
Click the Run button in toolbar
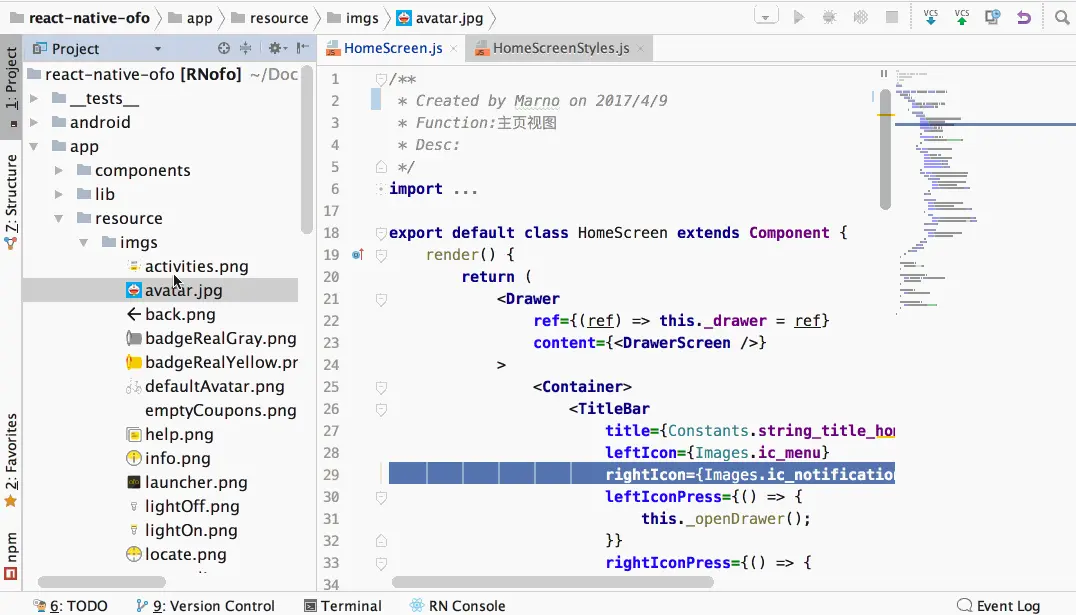pos(798,17)
